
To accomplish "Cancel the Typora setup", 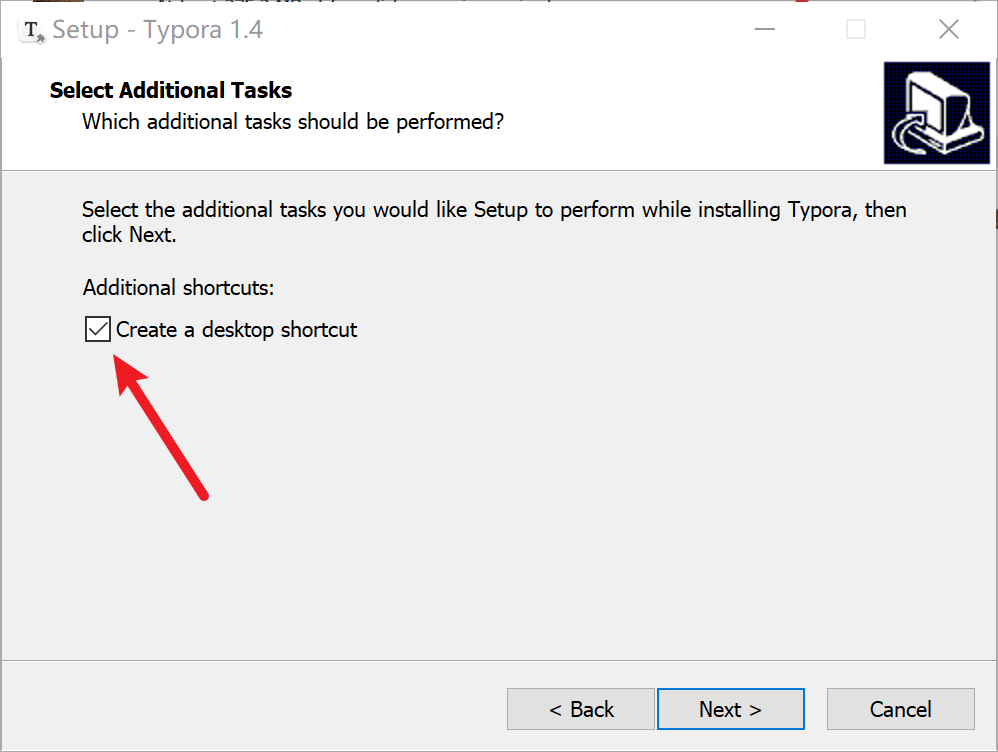I will point(900,709).
